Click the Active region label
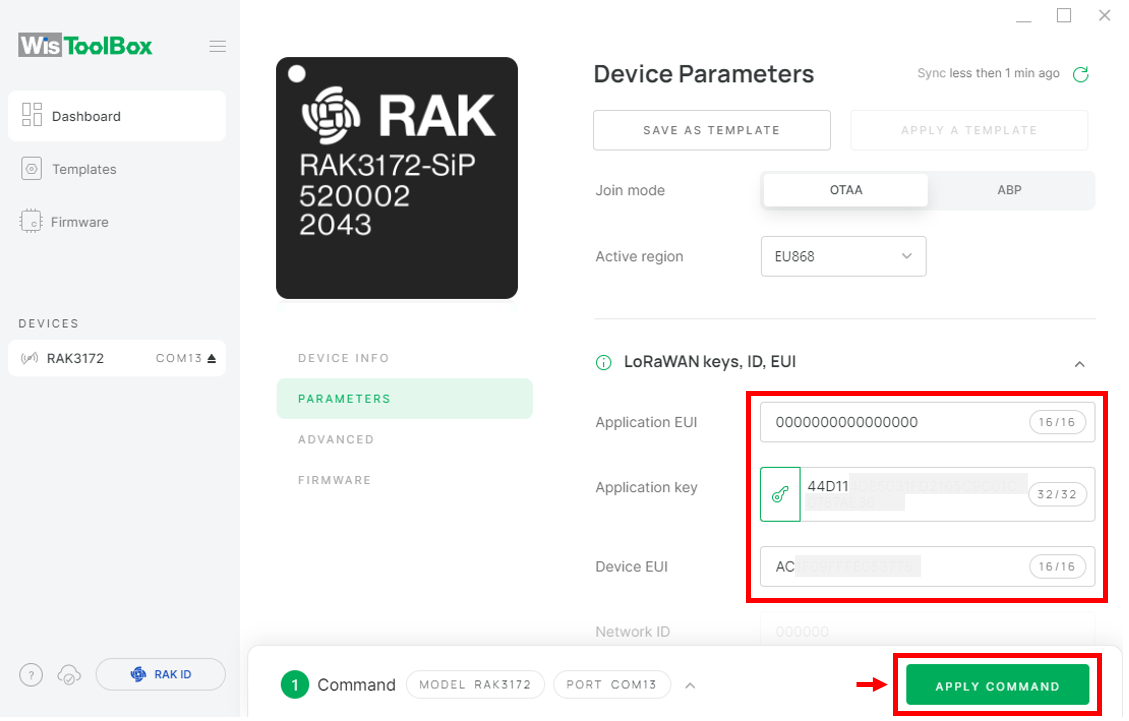The height and width of the screenshot is (721, 1129). (639, 257)
